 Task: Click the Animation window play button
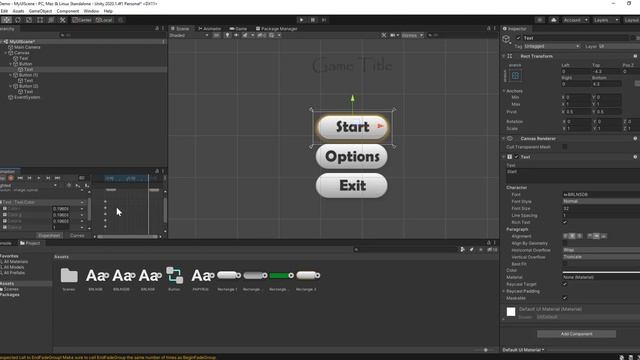pyautogui.click(x=39, y=178)
